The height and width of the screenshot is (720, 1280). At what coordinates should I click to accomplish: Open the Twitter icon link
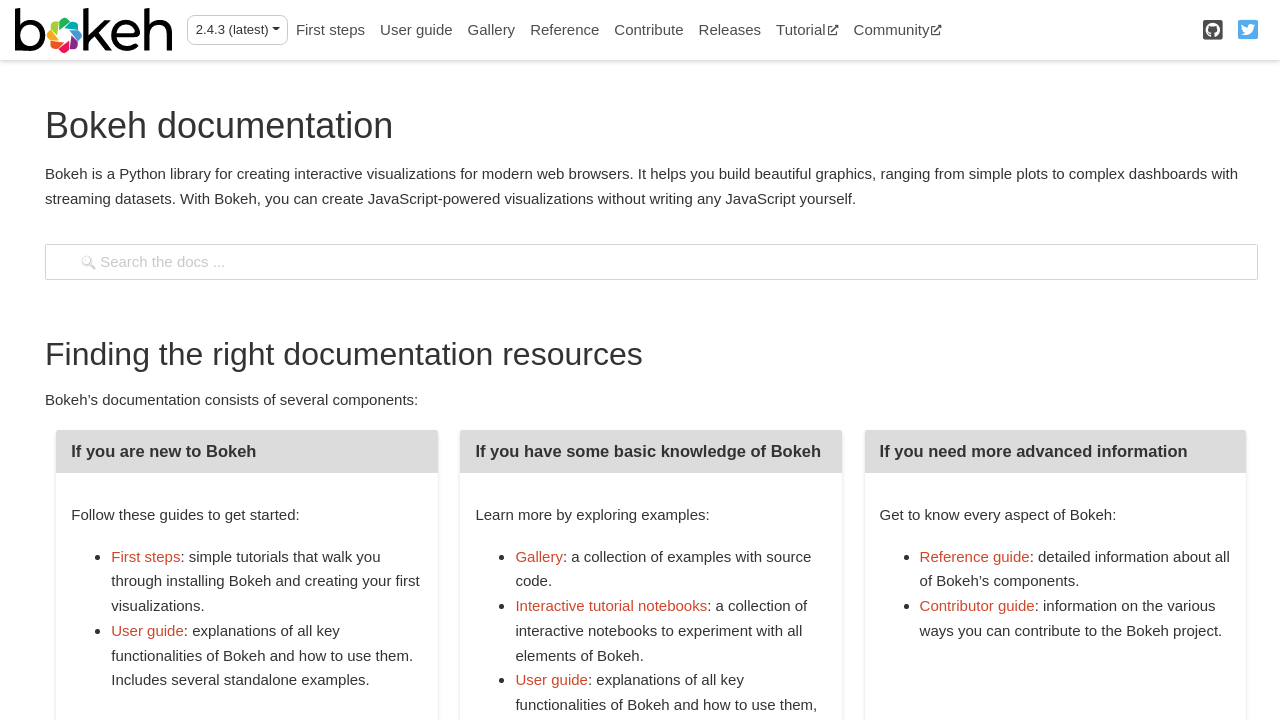click(1248, 30)
